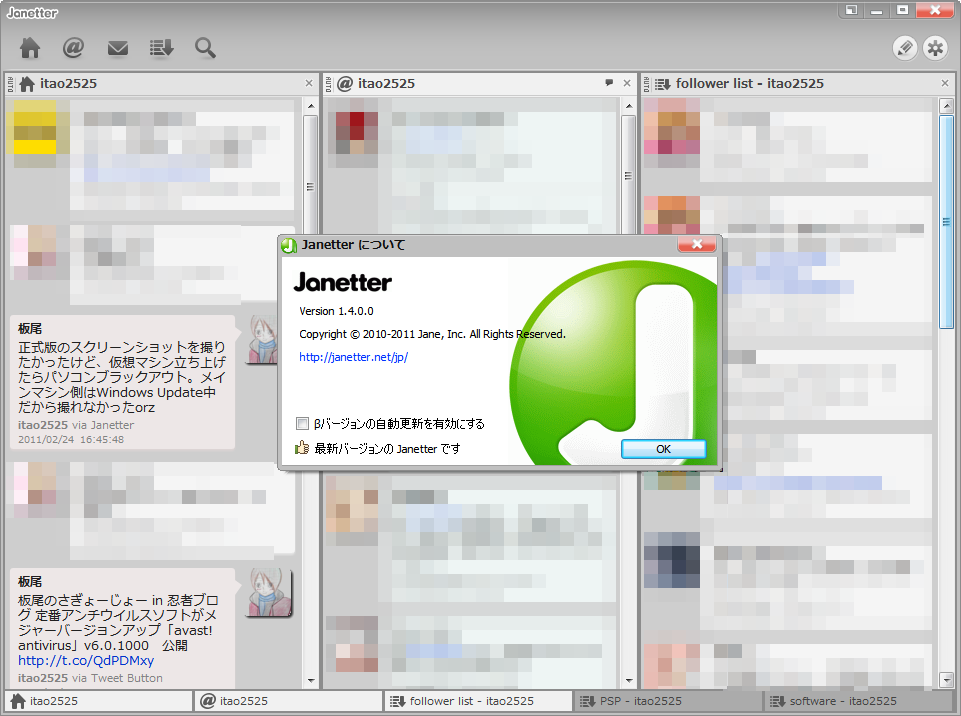
Task: Click scroll down arrow in mentions column
Action: 629,680
